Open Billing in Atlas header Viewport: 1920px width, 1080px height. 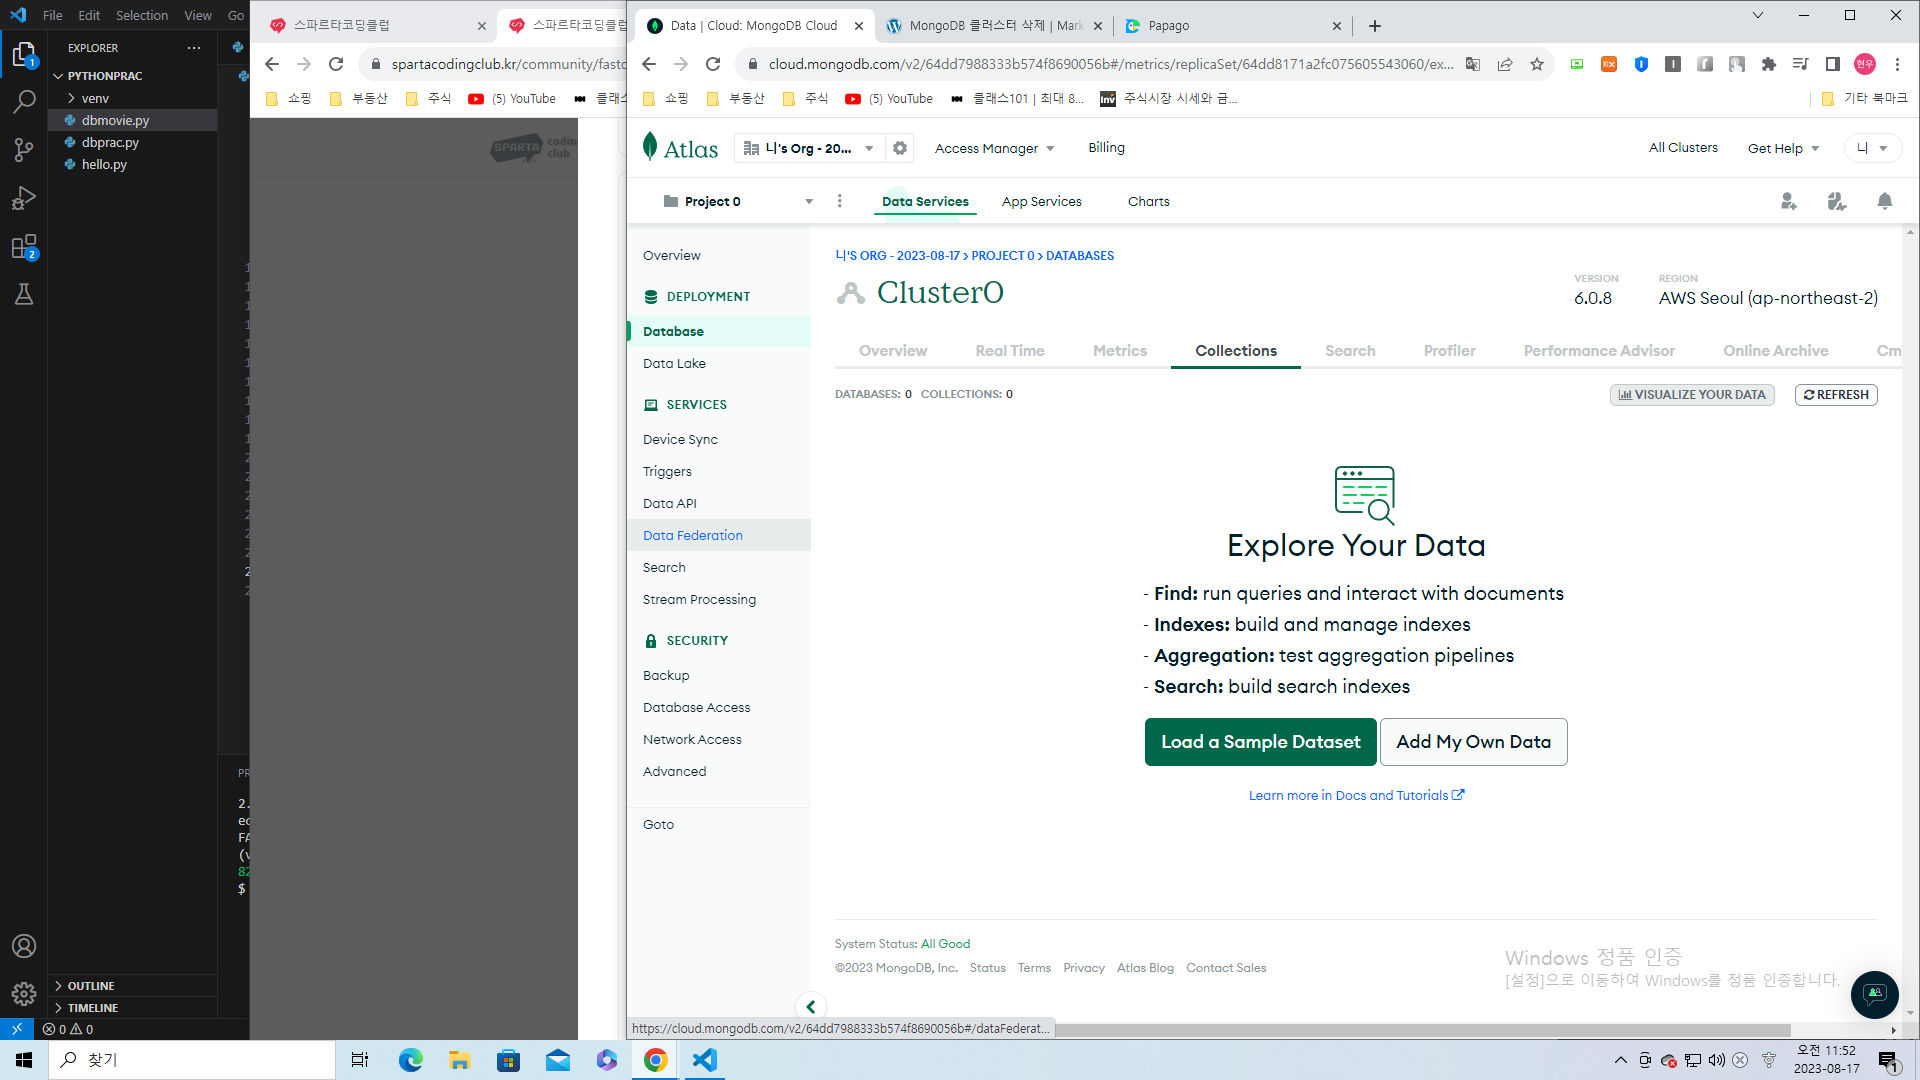click(x=1106, y=148)
